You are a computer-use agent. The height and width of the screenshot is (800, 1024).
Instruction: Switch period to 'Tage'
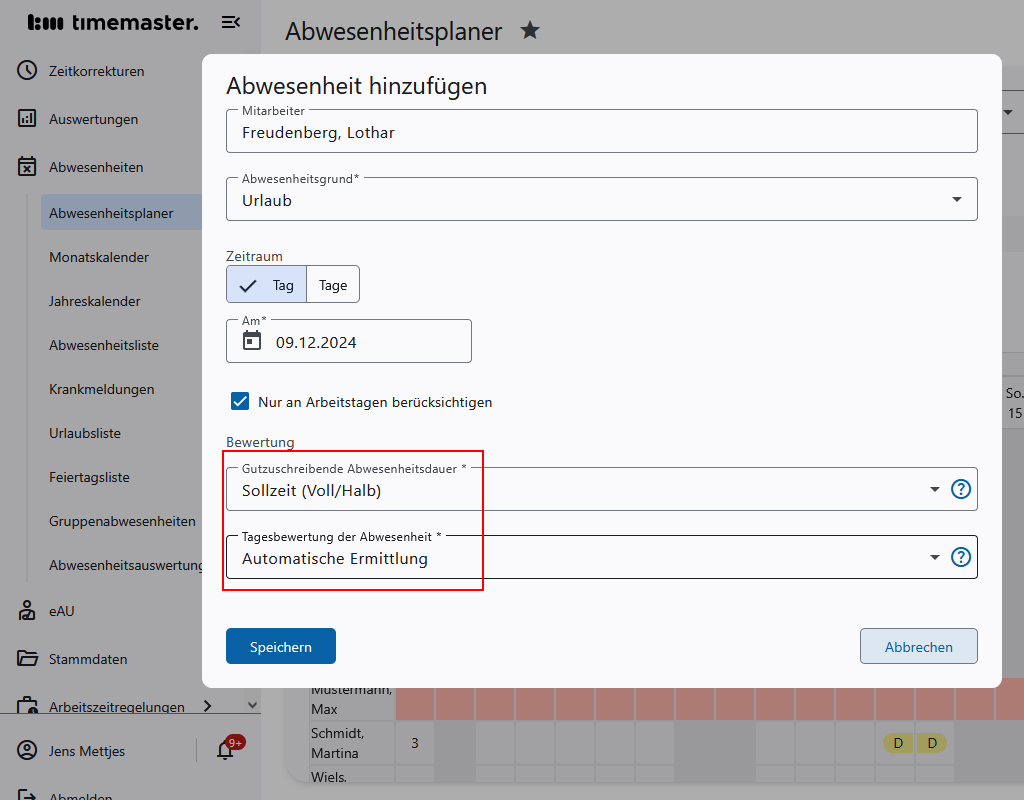[x=333, y=285]
